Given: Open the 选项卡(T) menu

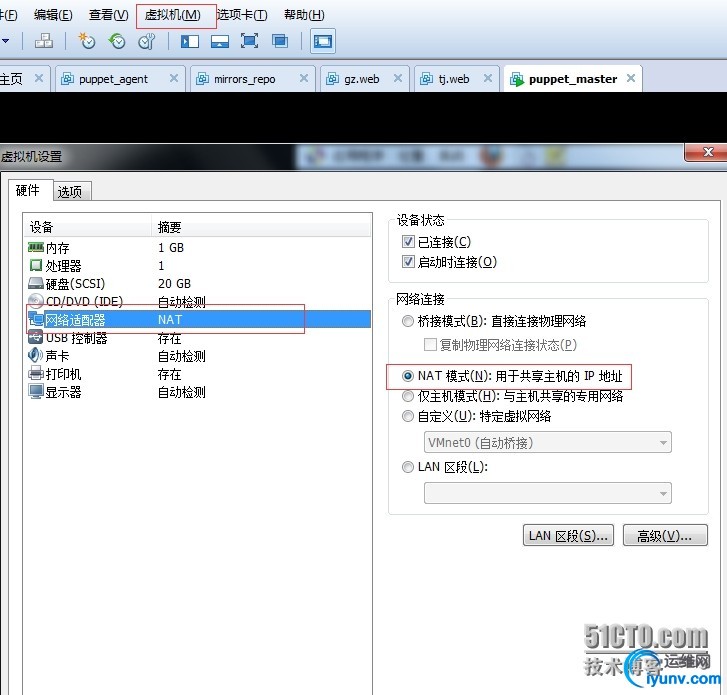Looking at the screenshot, I should pos(242,15).
